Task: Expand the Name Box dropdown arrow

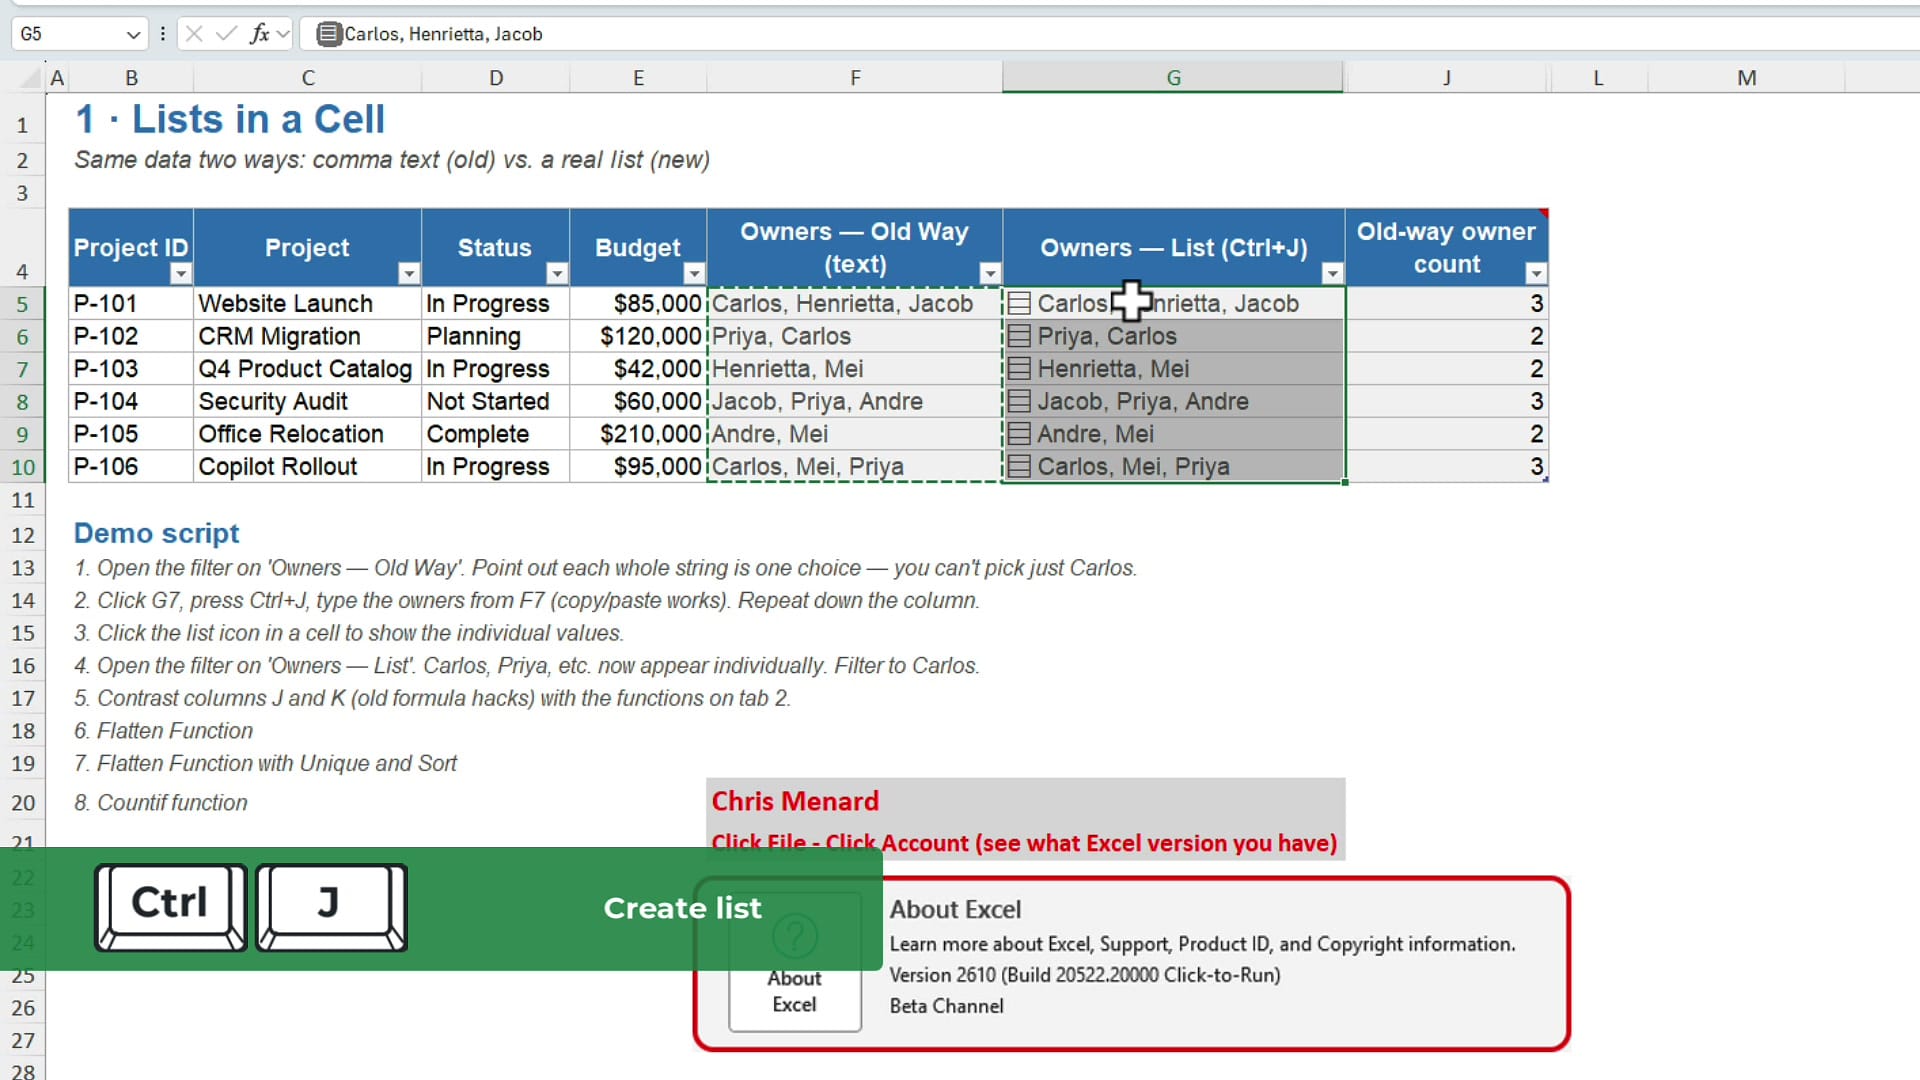Action: click(x=133, y=34)
